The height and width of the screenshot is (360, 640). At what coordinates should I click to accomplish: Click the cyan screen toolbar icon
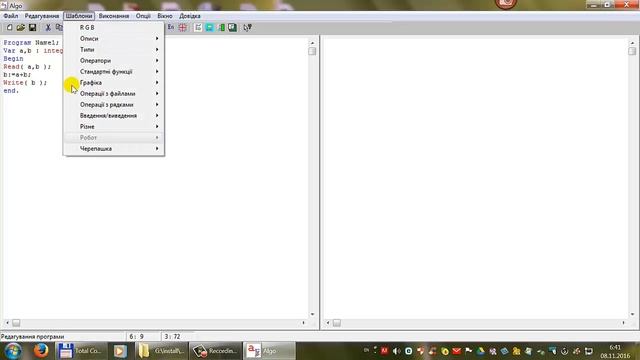209,27
